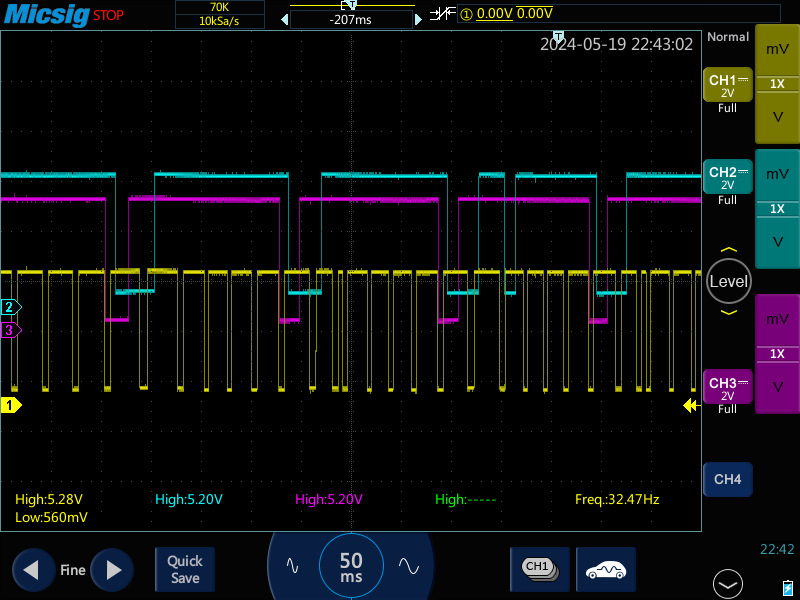
Task: Tap the compressed-wave timebase icon left of 50ms
Action: tap(292, 565)
